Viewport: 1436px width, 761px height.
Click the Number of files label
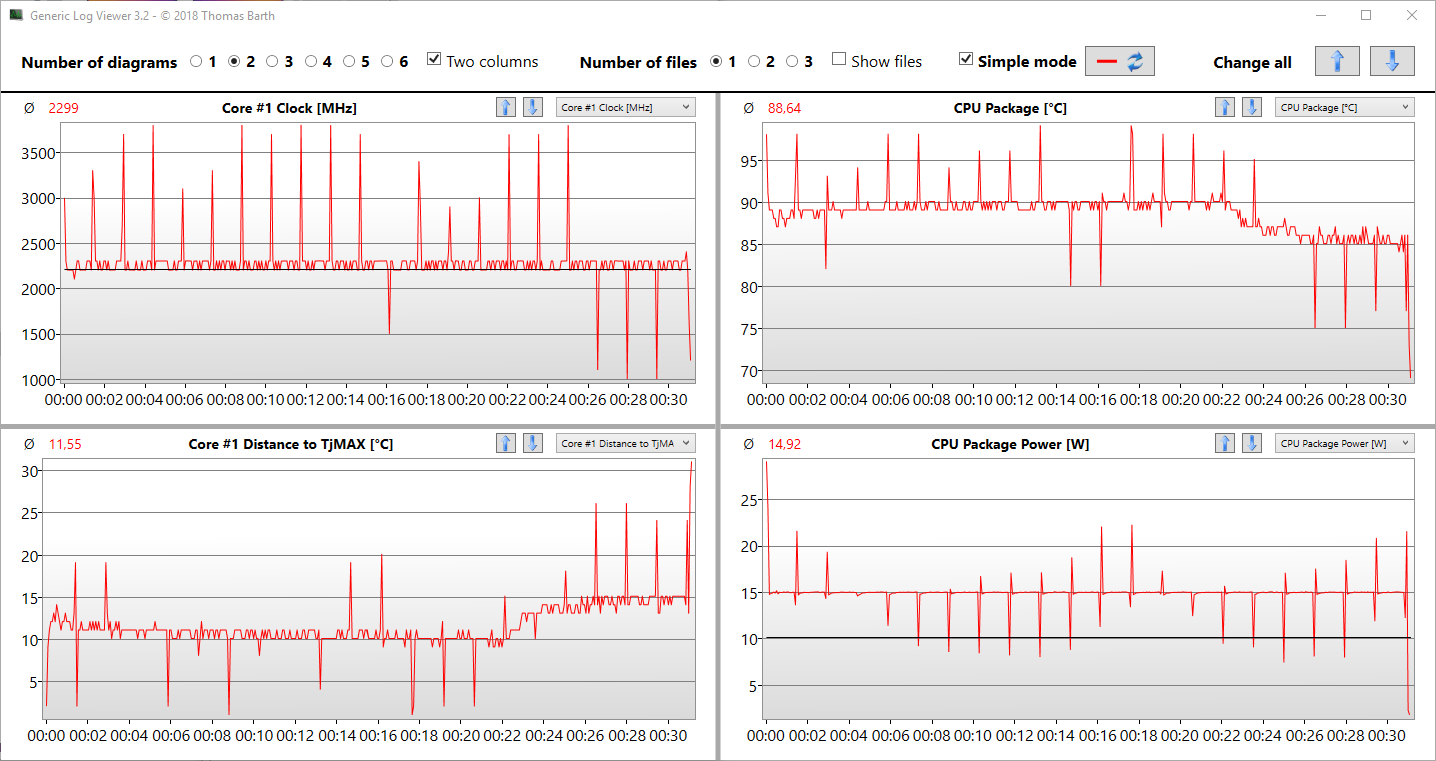point(638,62)
